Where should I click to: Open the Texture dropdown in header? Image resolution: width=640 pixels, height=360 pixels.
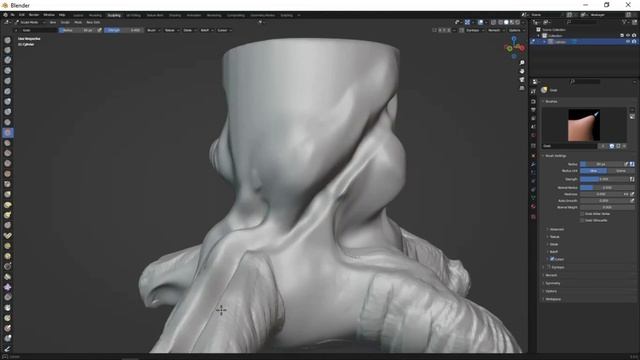[x=170, y=30]
